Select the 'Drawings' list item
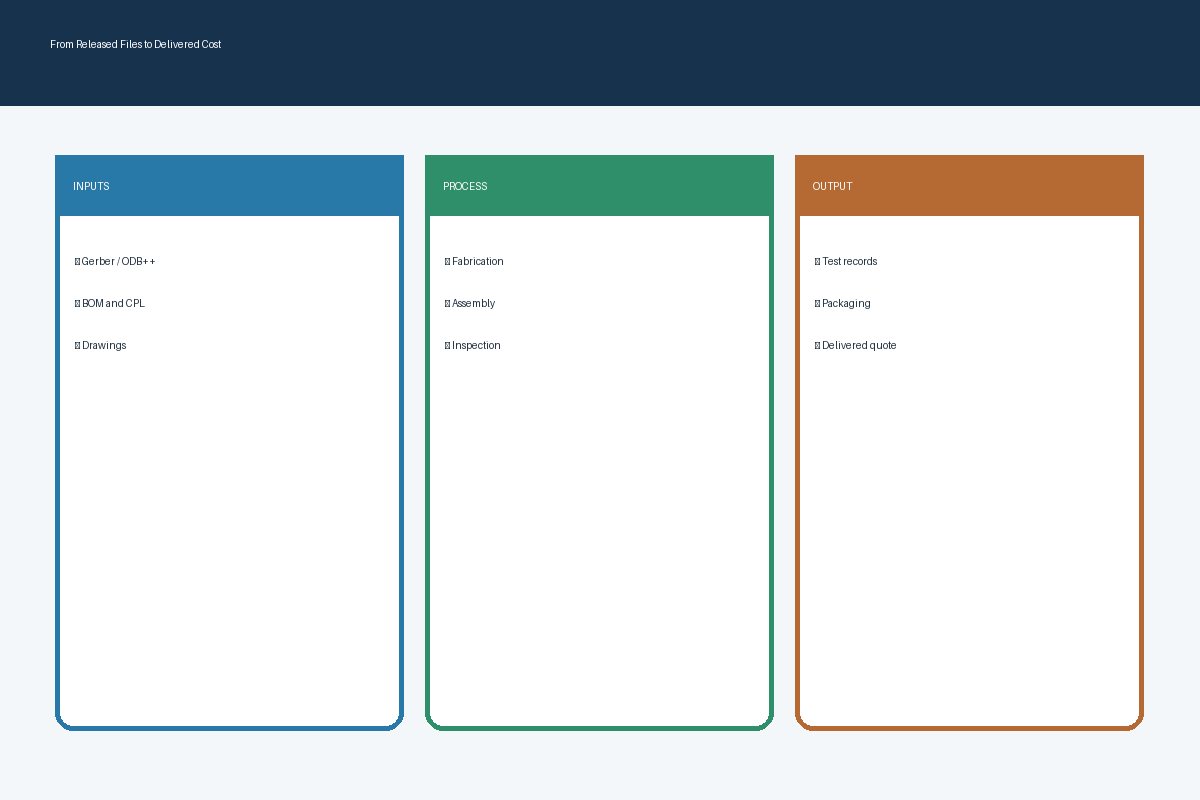Screen dimensions: 1200x800 [x=100, y=345]
